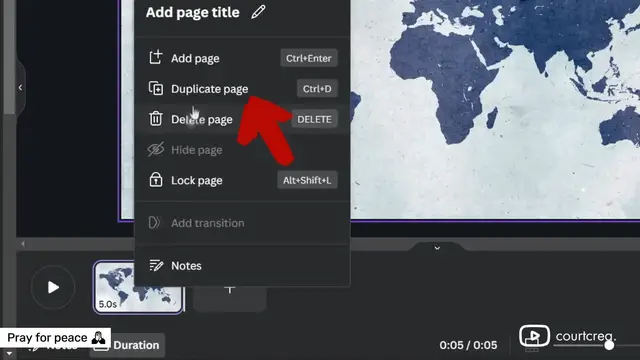Add a new page with the plus button
640x360 pixels.
[230, 290]
